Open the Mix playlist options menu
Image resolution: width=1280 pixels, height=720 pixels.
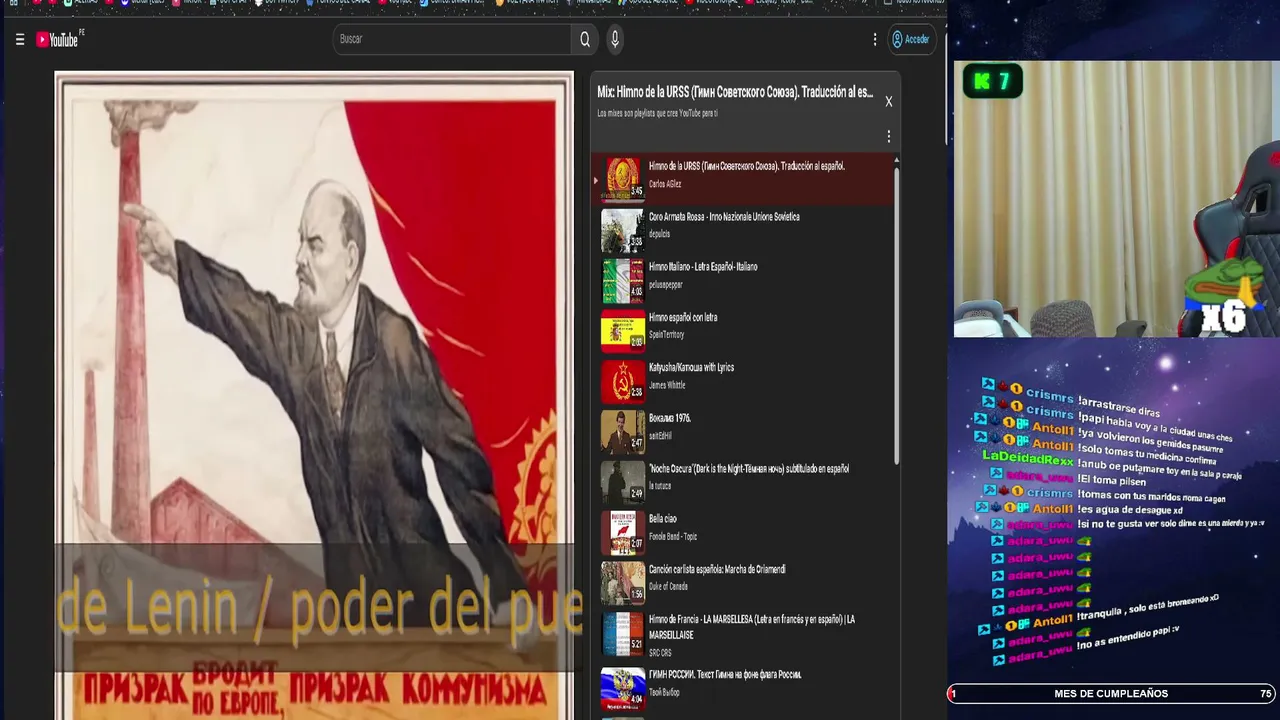click(888, 136)
